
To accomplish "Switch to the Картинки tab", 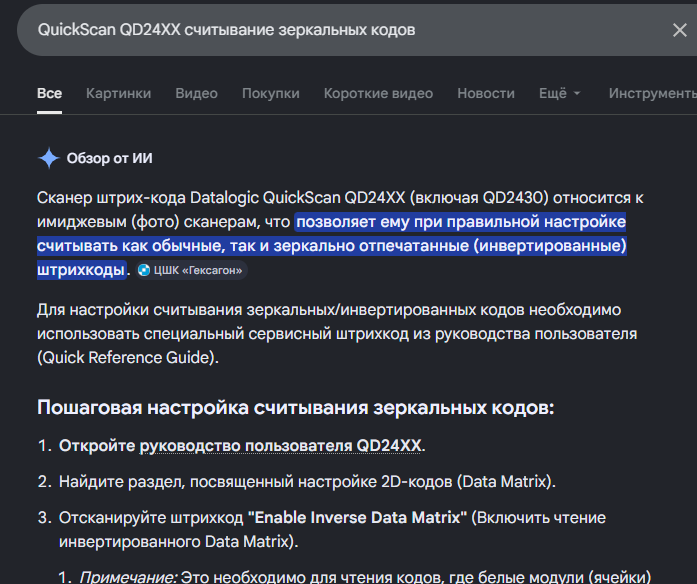I will pyautogui.click(x=118, y=93).
